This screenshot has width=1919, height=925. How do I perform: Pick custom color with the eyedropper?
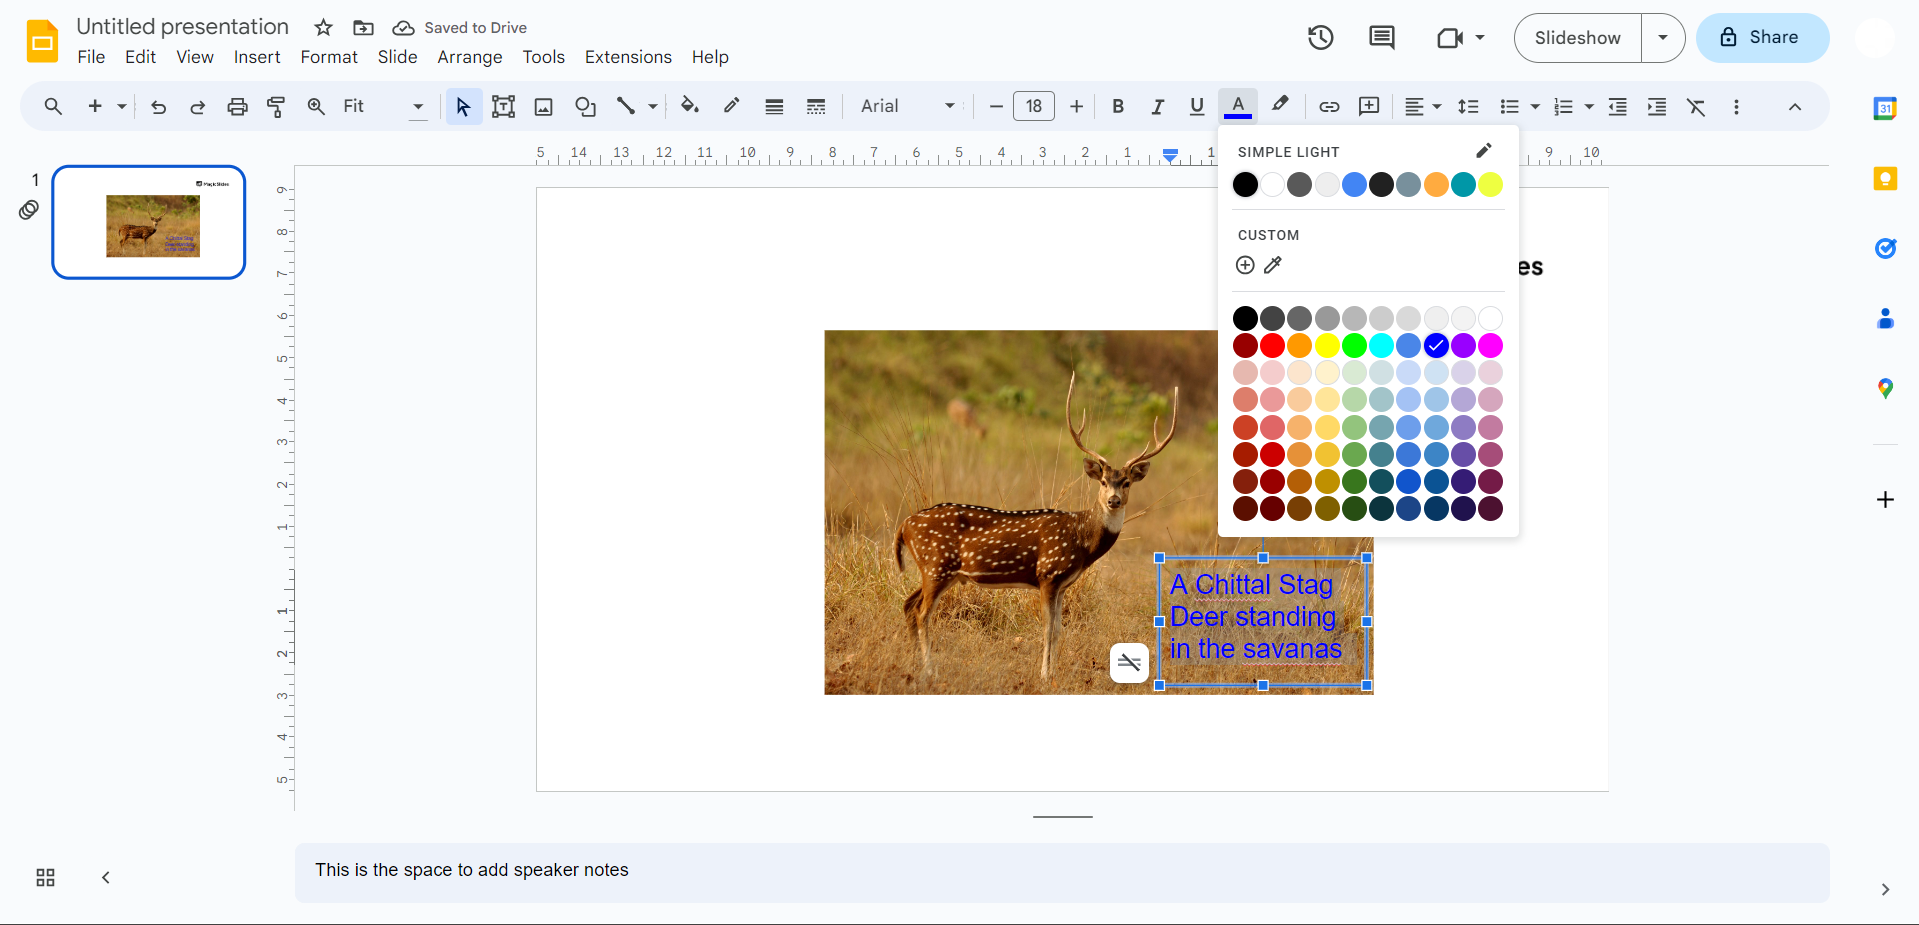(x=1273, y=265)
